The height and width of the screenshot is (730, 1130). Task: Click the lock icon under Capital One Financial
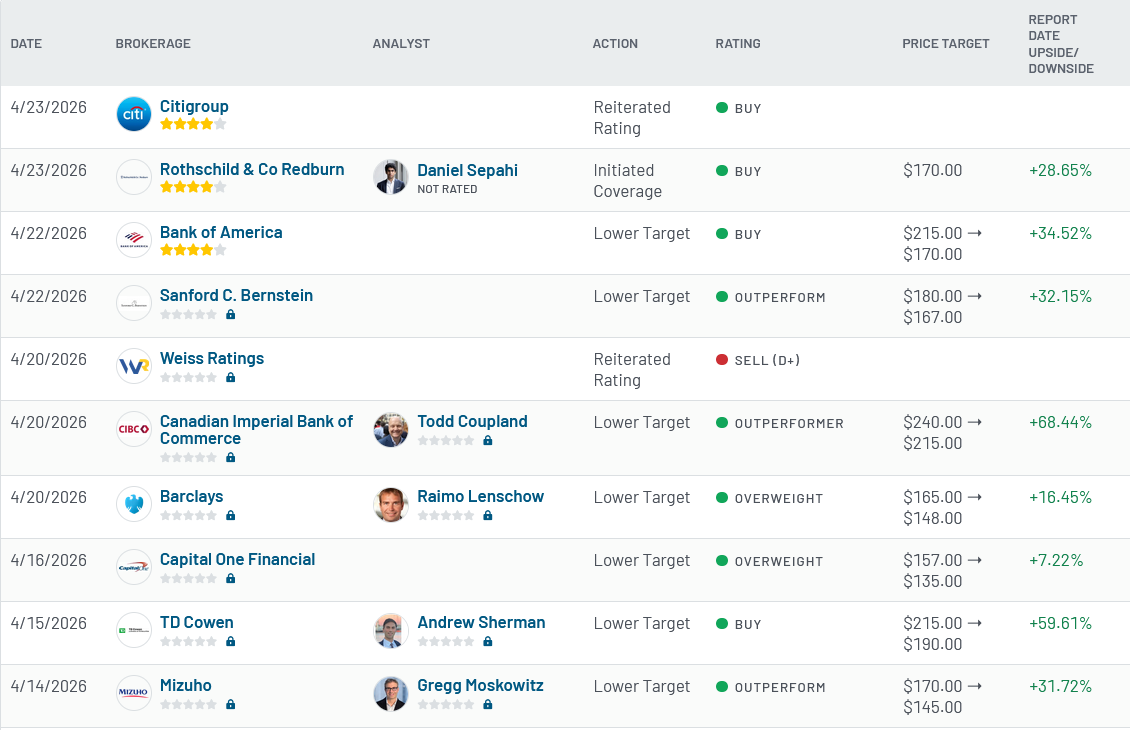(x=231, y=579)
